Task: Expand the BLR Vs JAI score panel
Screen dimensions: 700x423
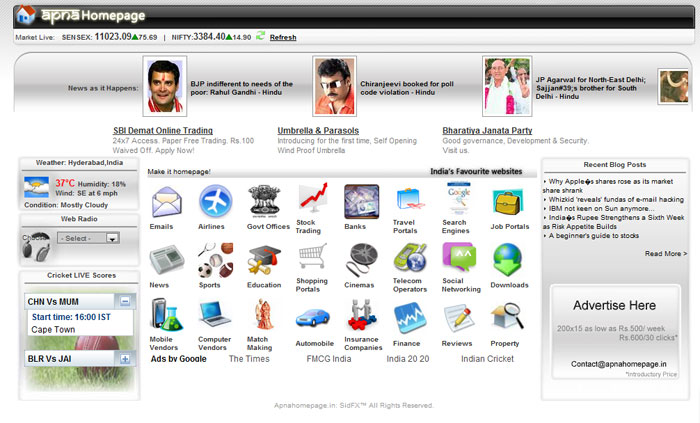Action: click(x=125, y=359)
